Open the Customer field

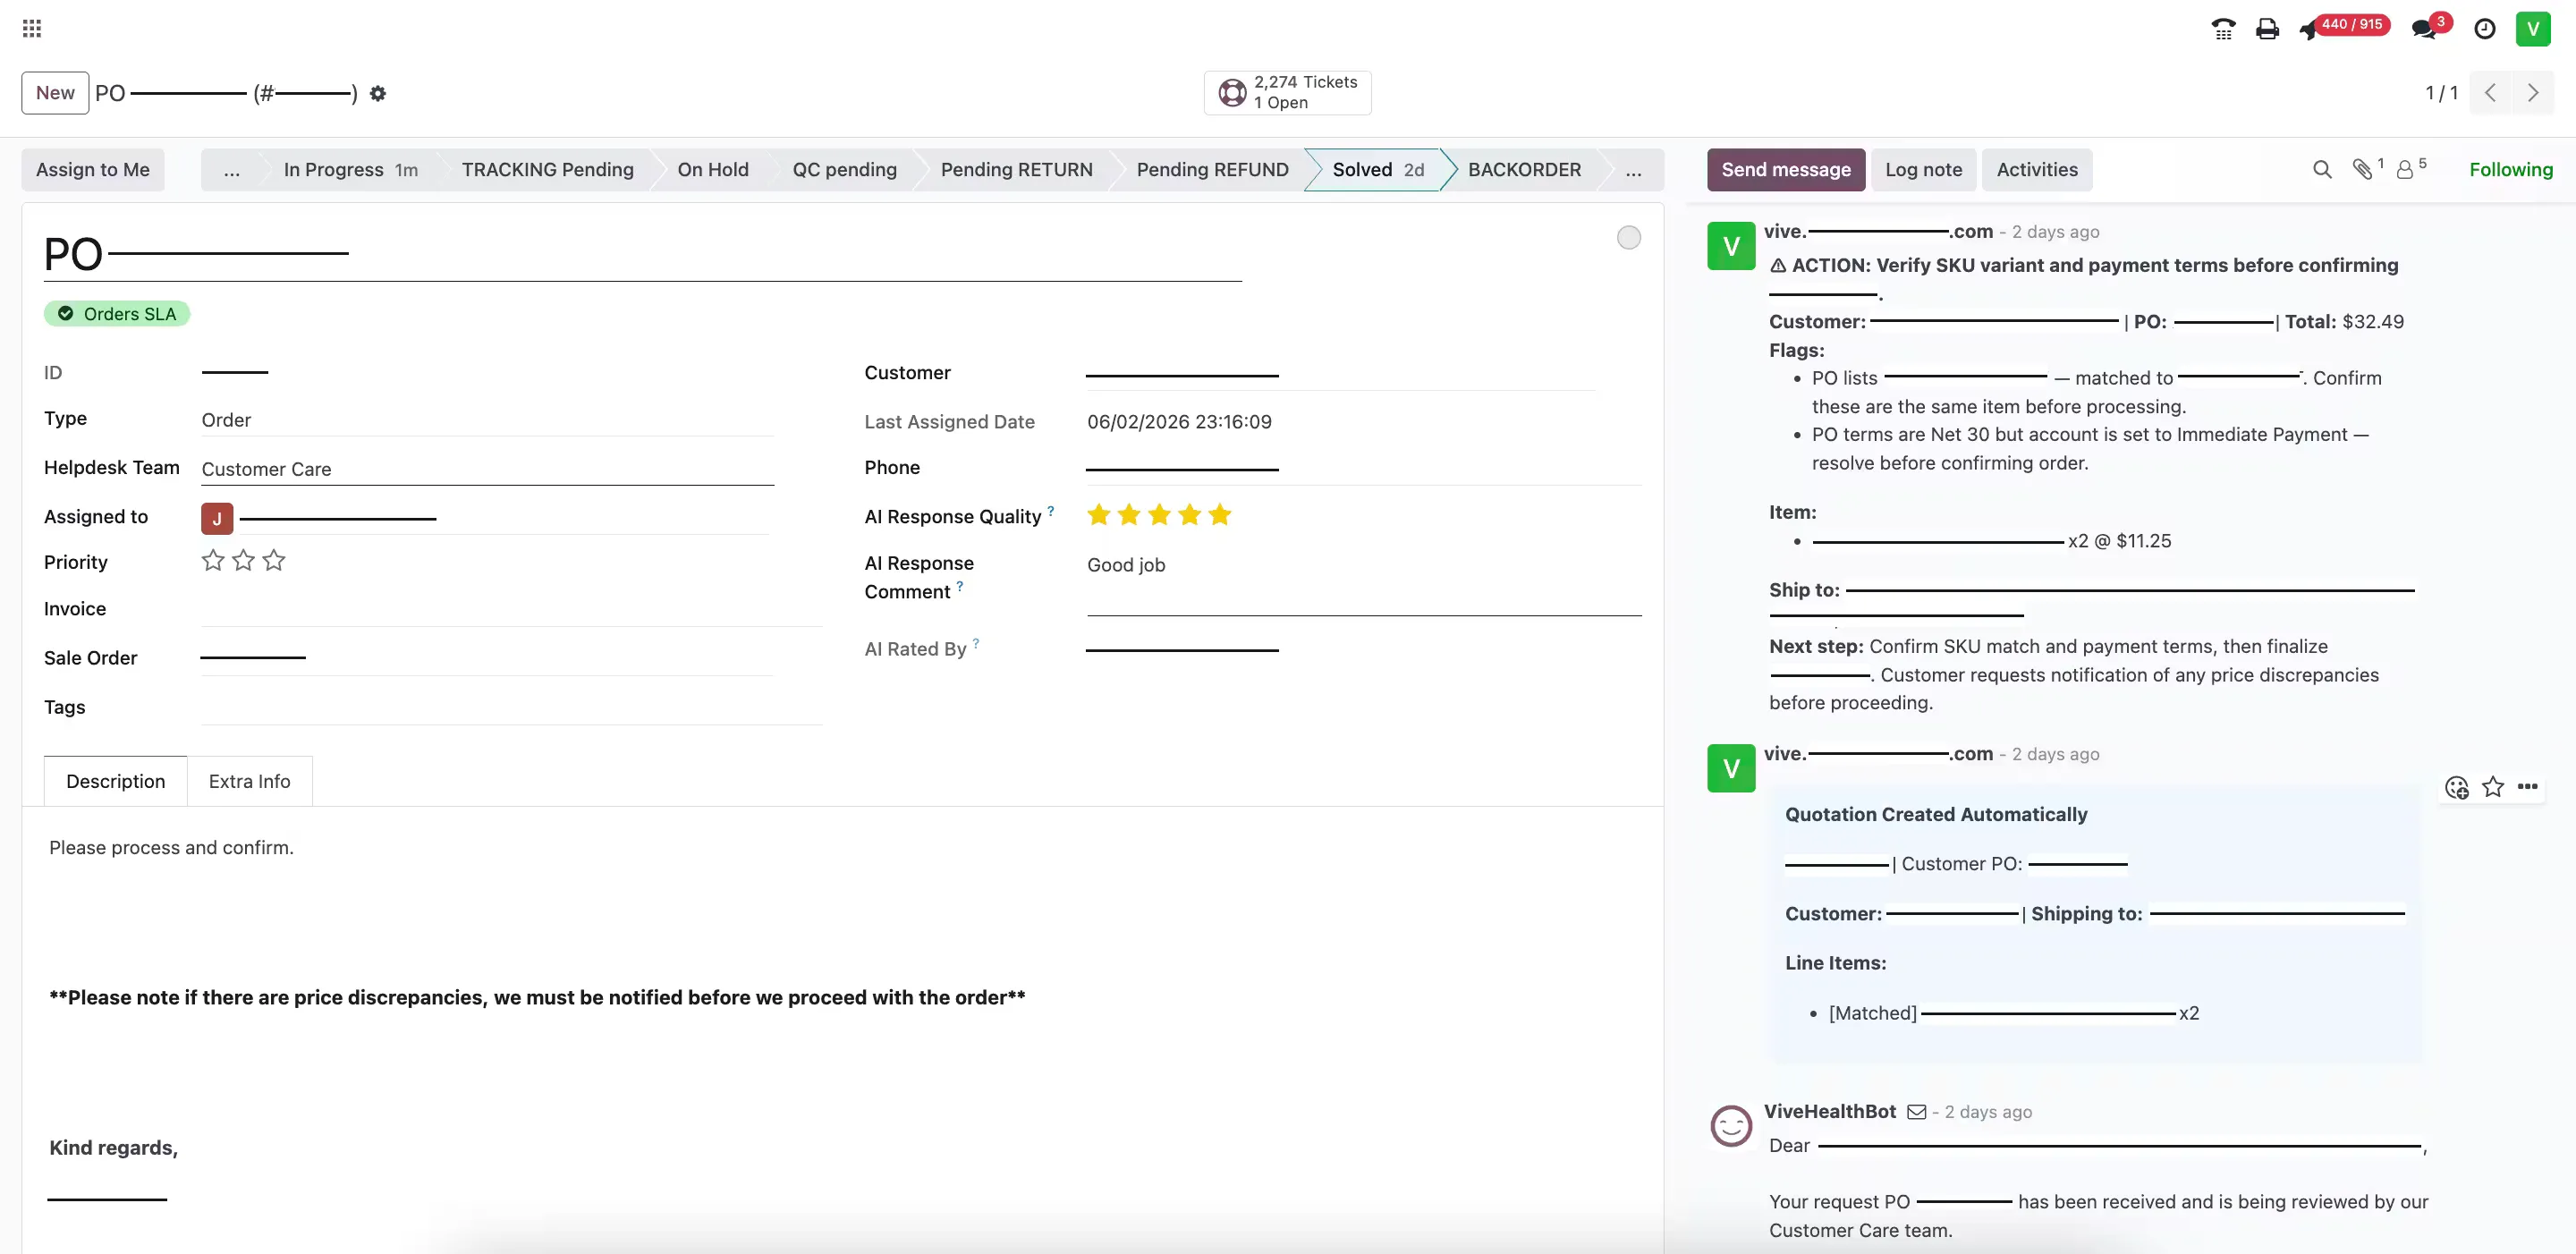tap(1340, 373)
